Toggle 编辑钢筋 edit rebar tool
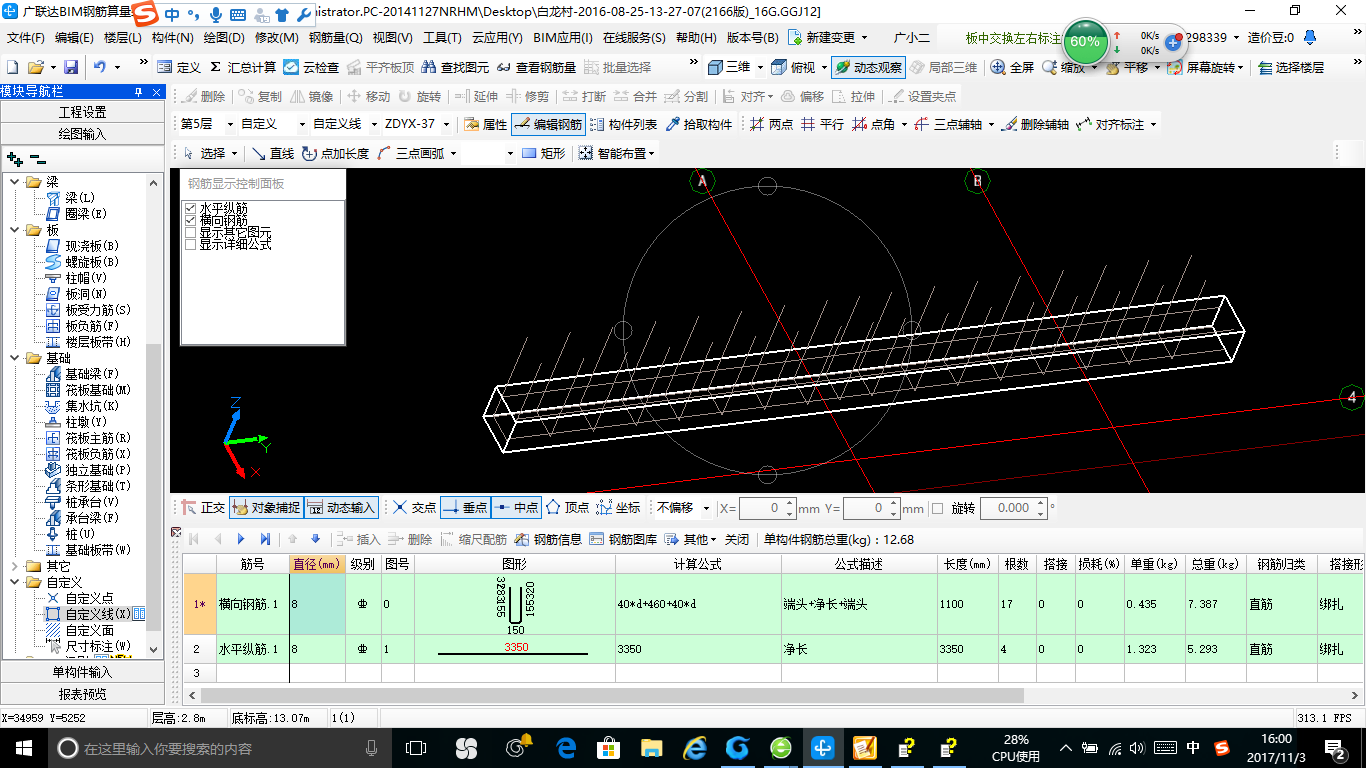Image resolution: width=1366 pixels, height=768 pixels. pyautogui.click(x=548, y=124)
